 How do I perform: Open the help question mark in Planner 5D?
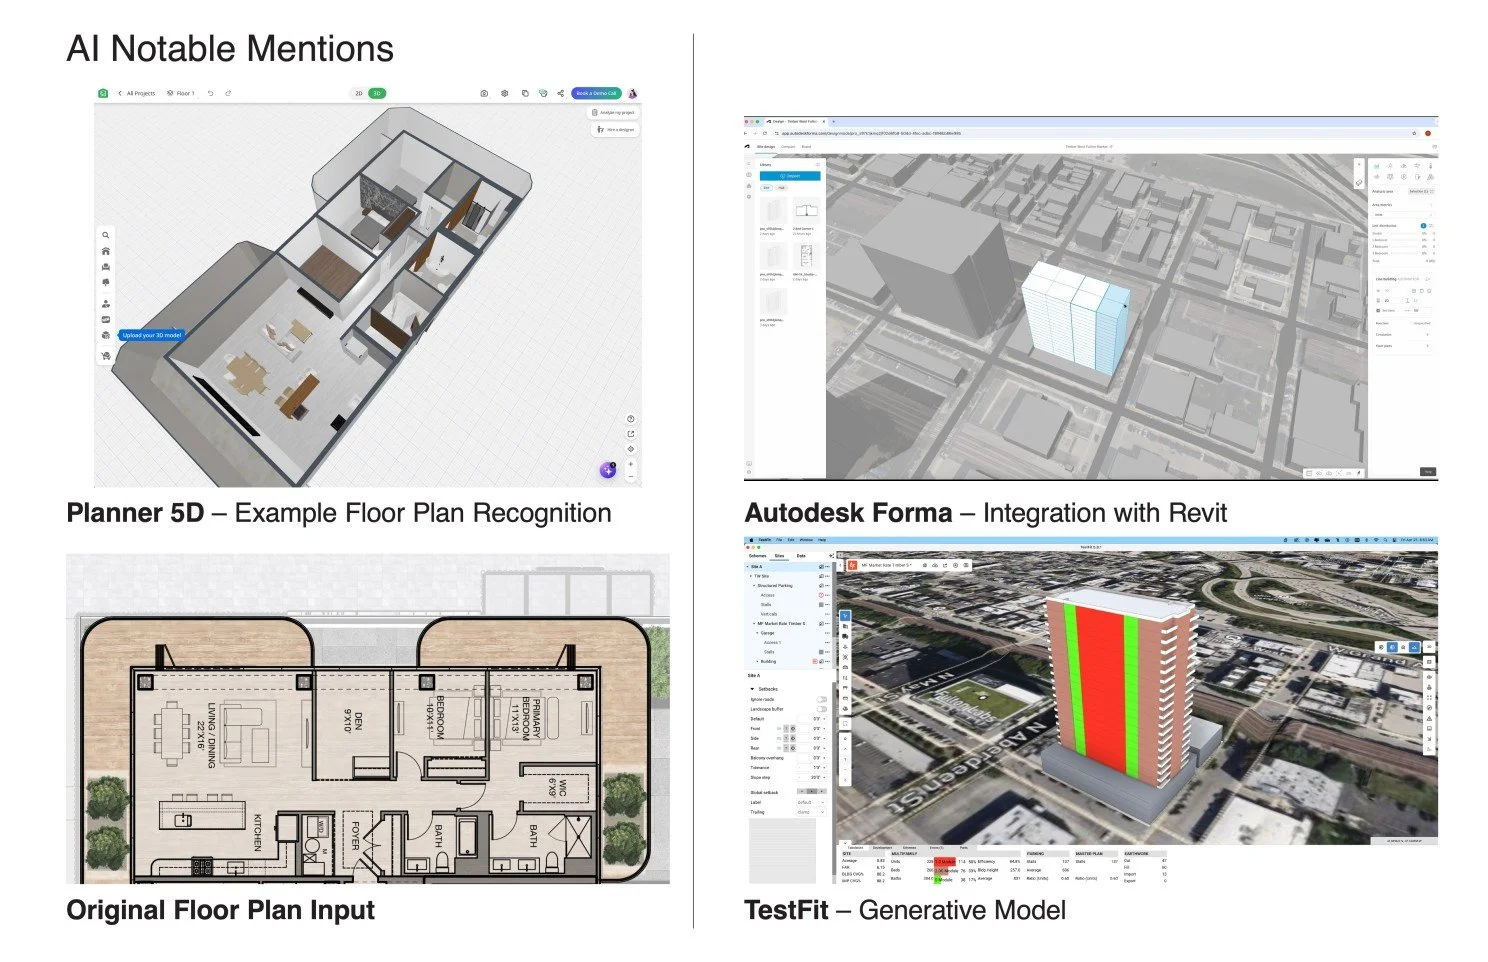click(x=631, y=419)
